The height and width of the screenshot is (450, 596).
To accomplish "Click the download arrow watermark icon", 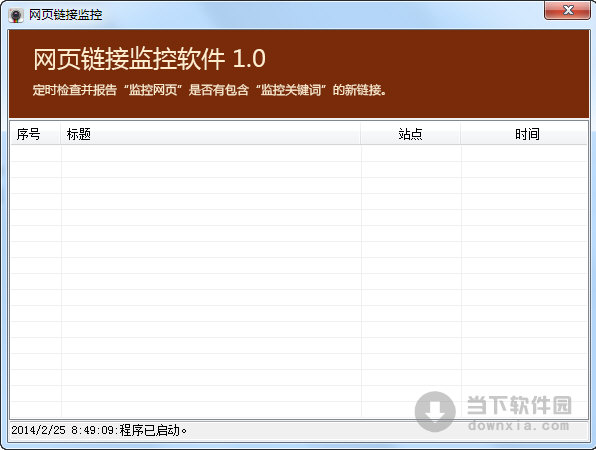I will click(435, 412).
